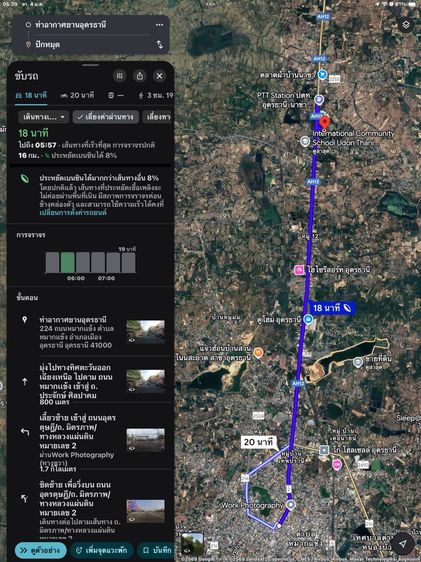Open the map layers button
421x562 pixels.
click(406, 25)
